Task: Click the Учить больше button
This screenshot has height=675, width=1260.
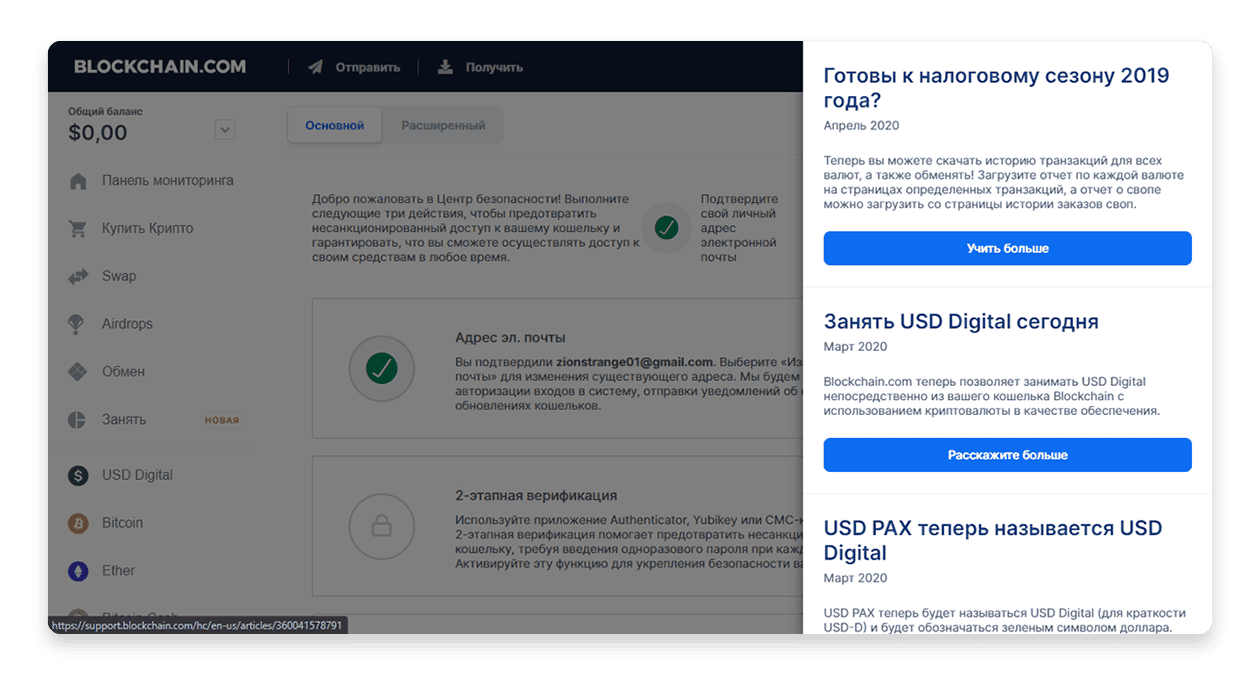Action: click(1007, 248)
